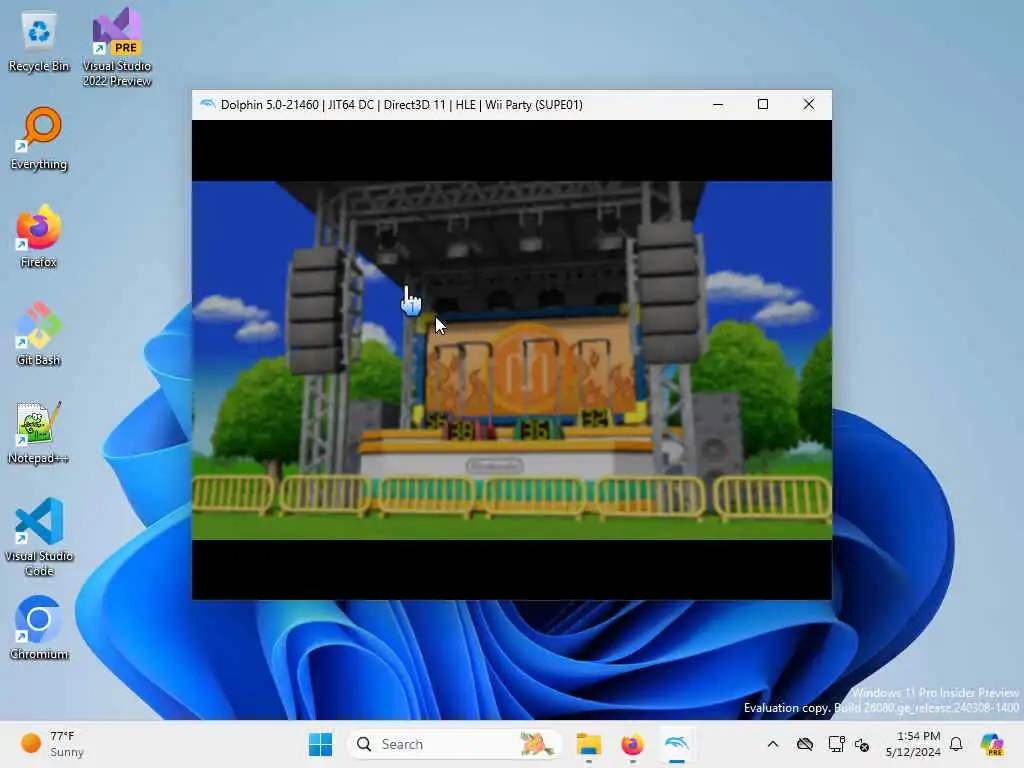Click the Dolphin icon in the title bar
Viewport: 1024px width, 768px height.
tap(207, 104)
